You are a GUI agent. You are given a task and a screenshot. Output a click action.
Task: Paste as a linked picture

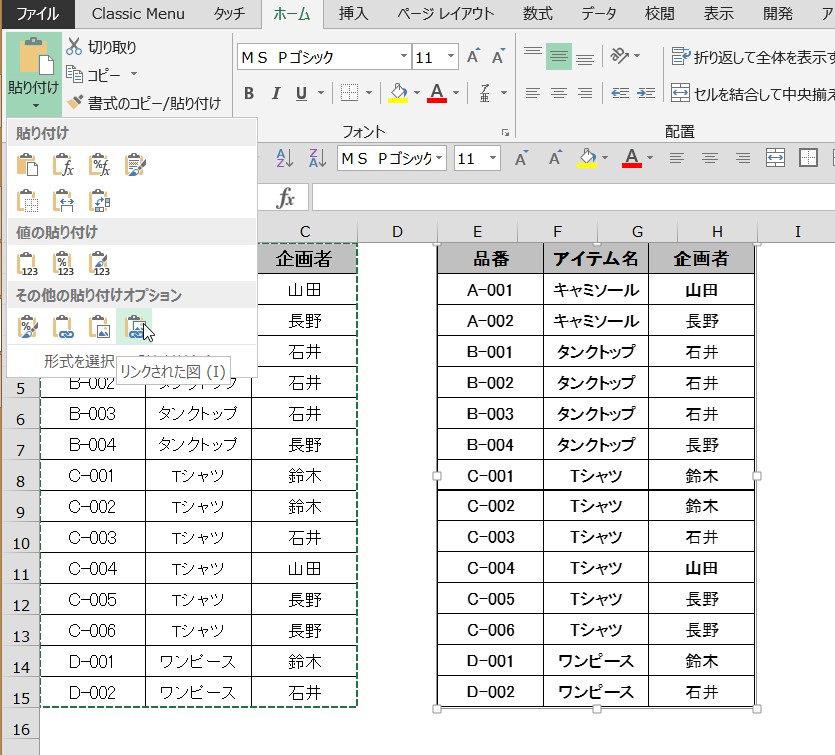pyautogui.click(x=135, y=327)
